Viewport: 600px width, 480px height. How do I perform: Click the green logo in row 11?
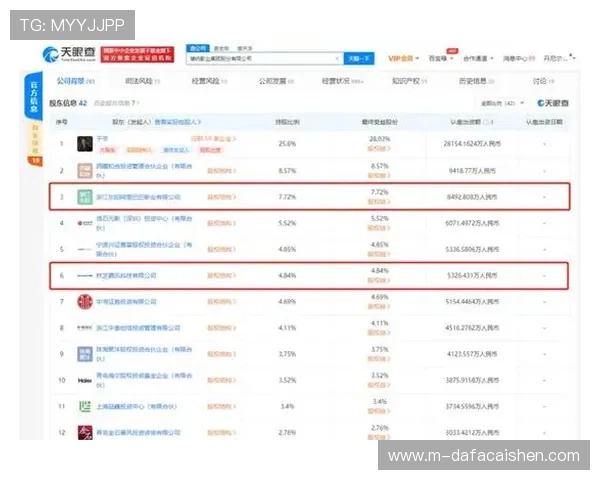85,406
